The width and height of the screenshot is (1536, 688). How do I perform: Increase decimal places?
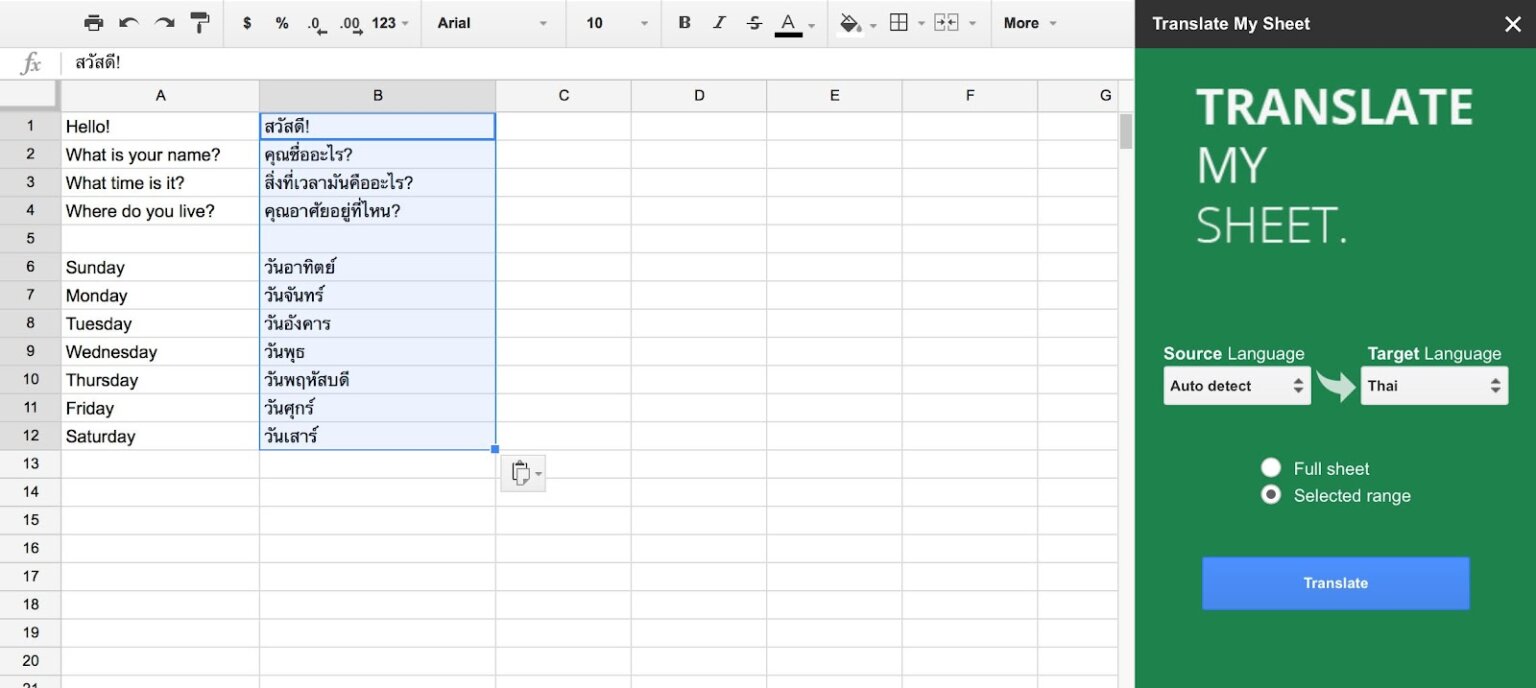(x=350, y=22)
